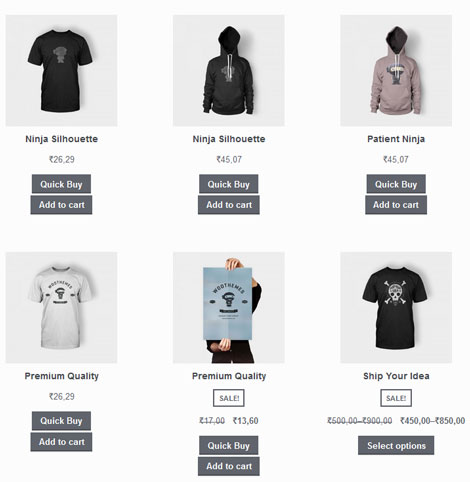Open the black Ninja Silhouette hoodie image
This screenshot has height=482, width=470.
229,70
